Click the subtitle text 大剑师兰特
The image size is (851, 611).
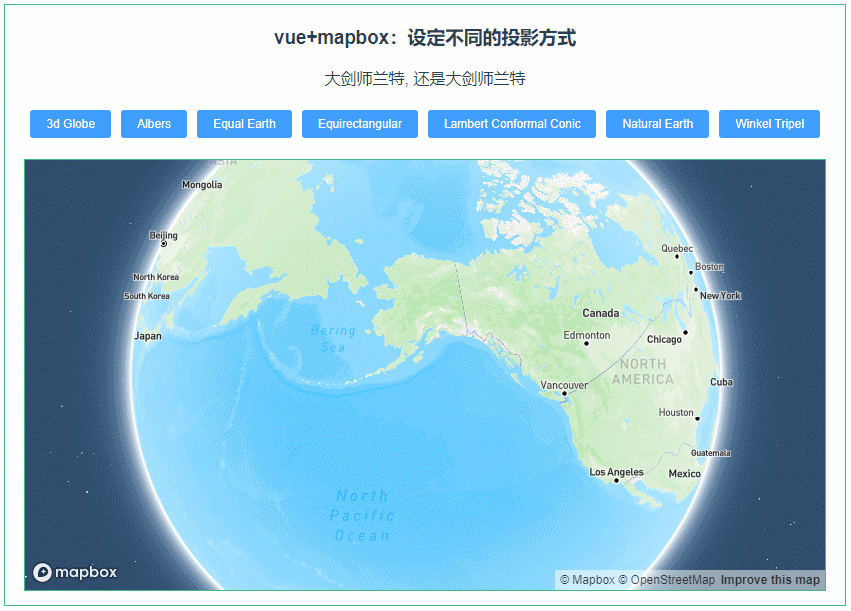point(425,79)
